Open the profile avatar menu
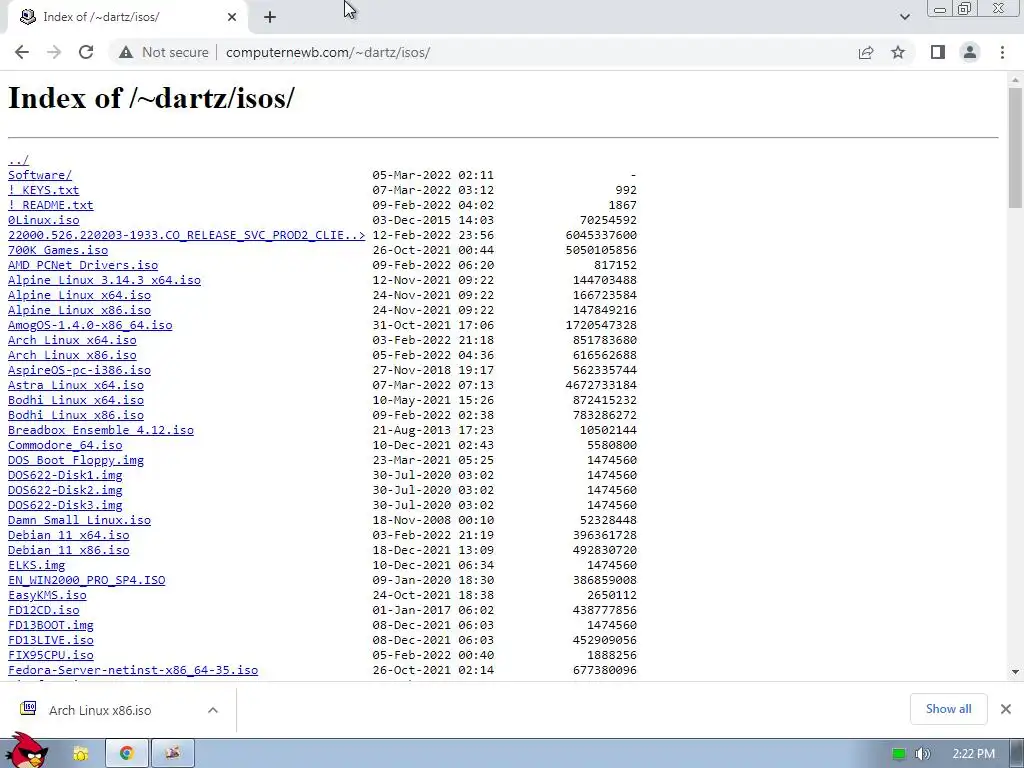The height and width of the screenshot is (768, 1024). (970, 52)
